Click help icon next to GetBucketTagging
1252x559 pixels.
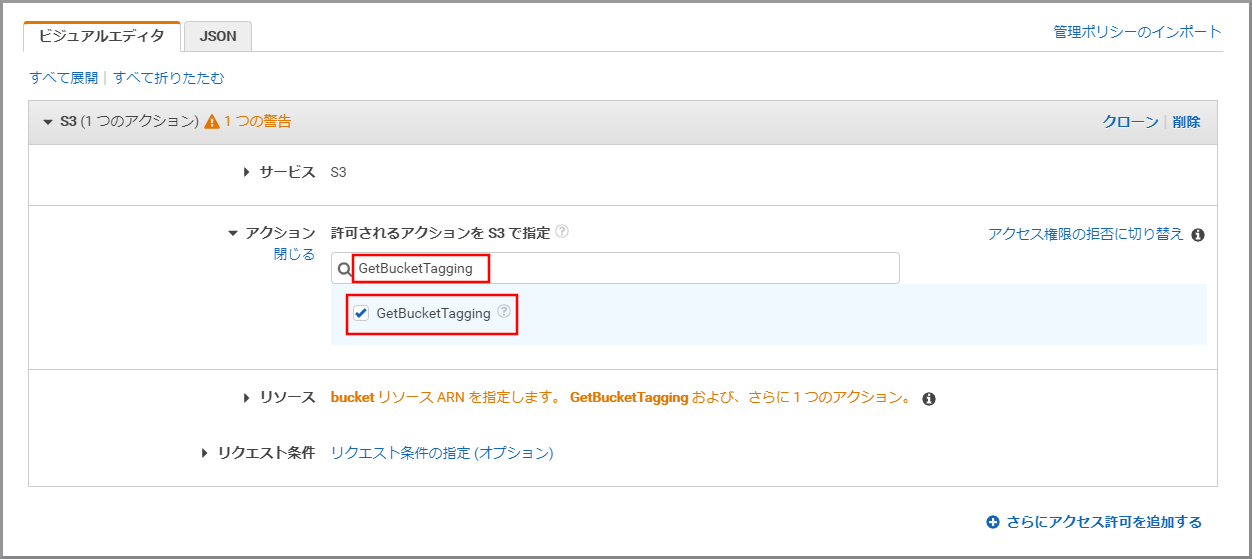point(504,312)
